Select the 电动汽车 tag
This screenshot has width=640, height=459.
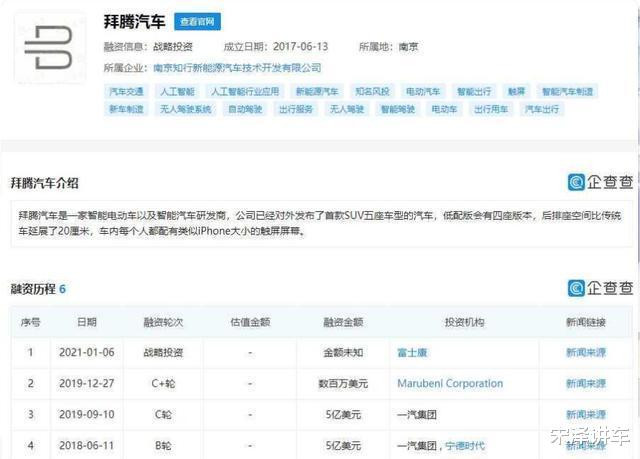(x=423, y=91)
